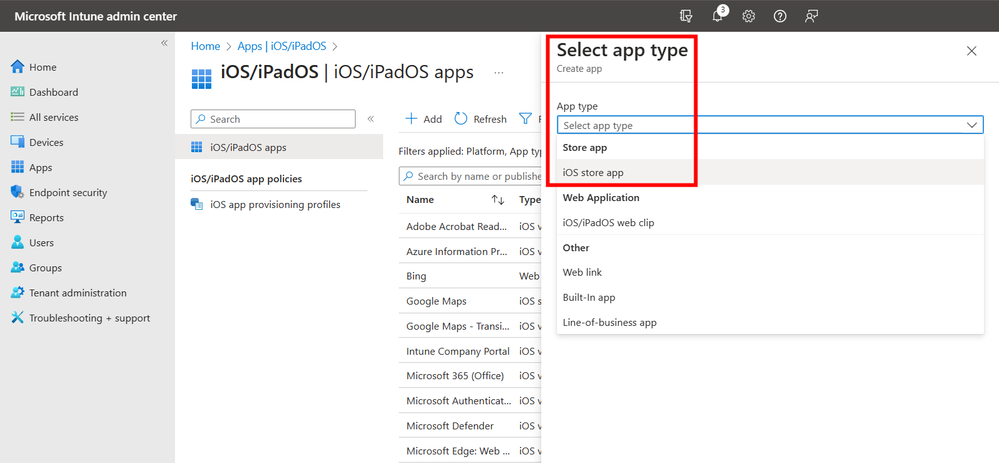
Task: Open the settings gear icon
Action: [749, 17]
